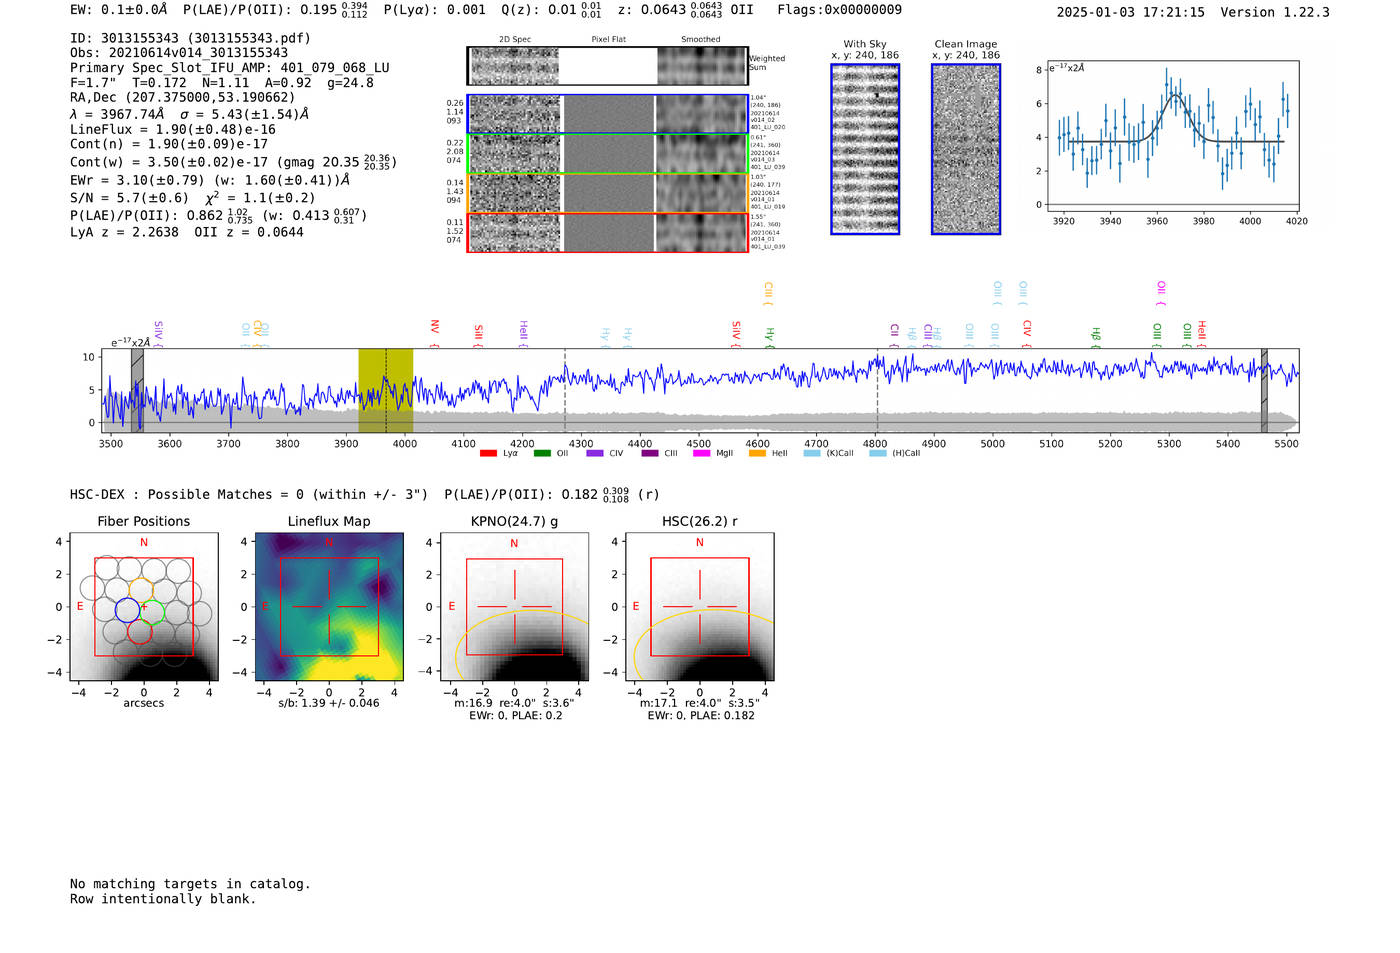Click the Flags:0x00000009 header text
This screenshot has height=953, width=1400.
[x=839, y=10]
